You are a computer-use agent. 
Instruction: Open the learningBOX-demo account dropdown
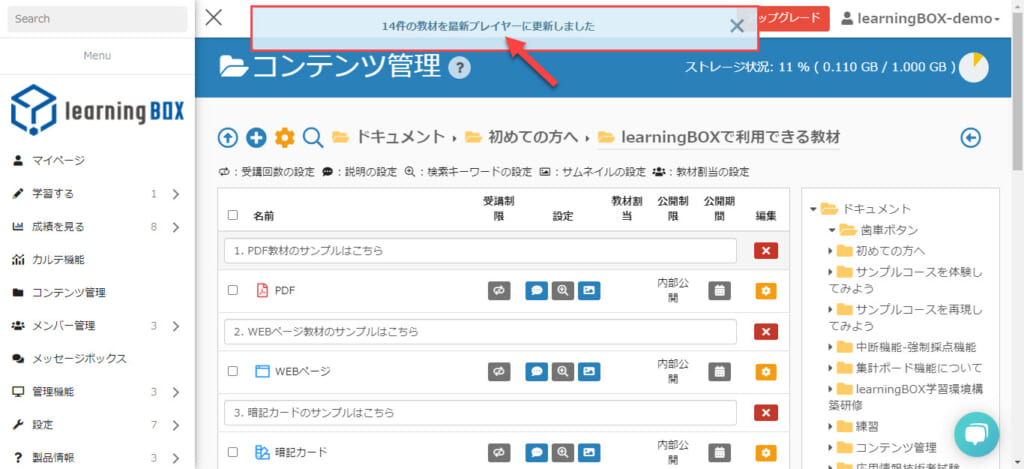(920, 19)
